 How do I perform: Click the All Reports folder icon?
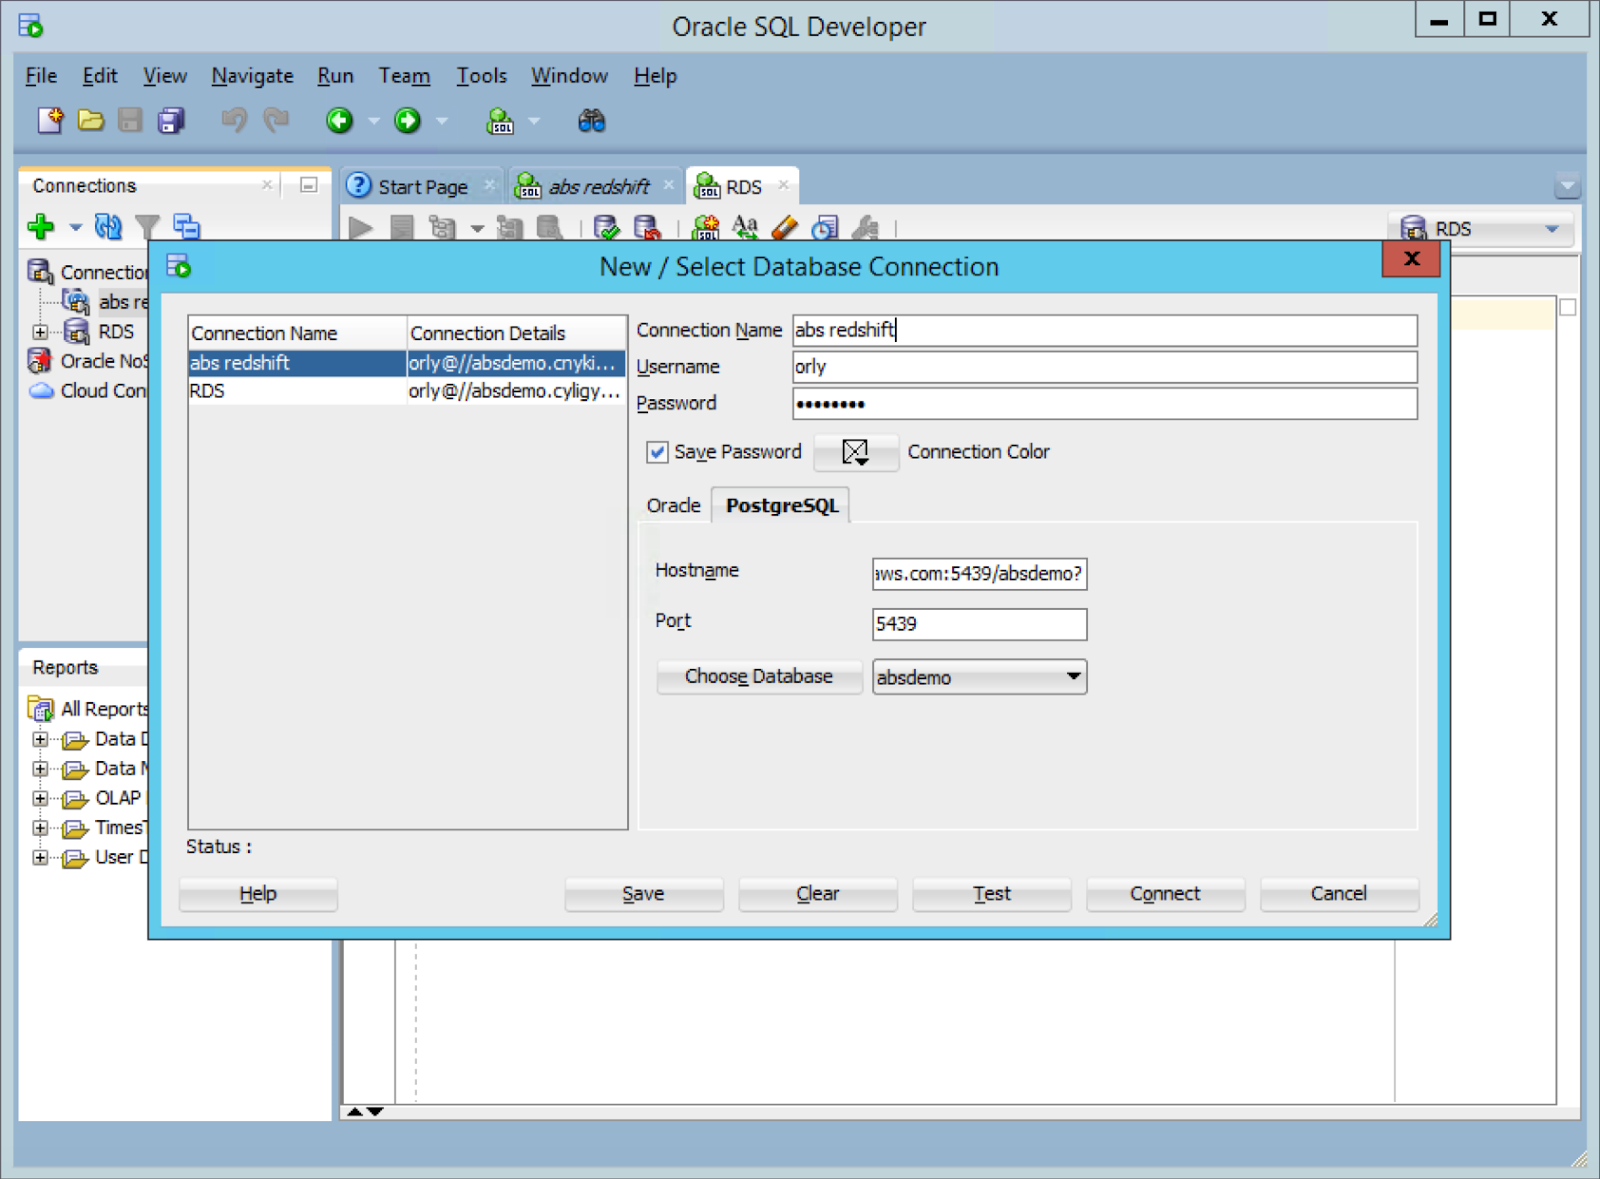(41, 709)
